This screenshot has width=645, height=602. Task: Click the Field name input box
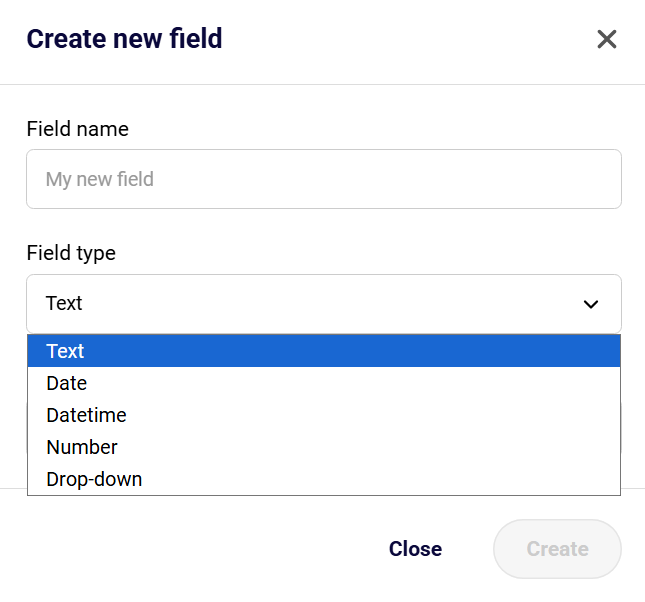pyautogui.click(x=323, y=179)
